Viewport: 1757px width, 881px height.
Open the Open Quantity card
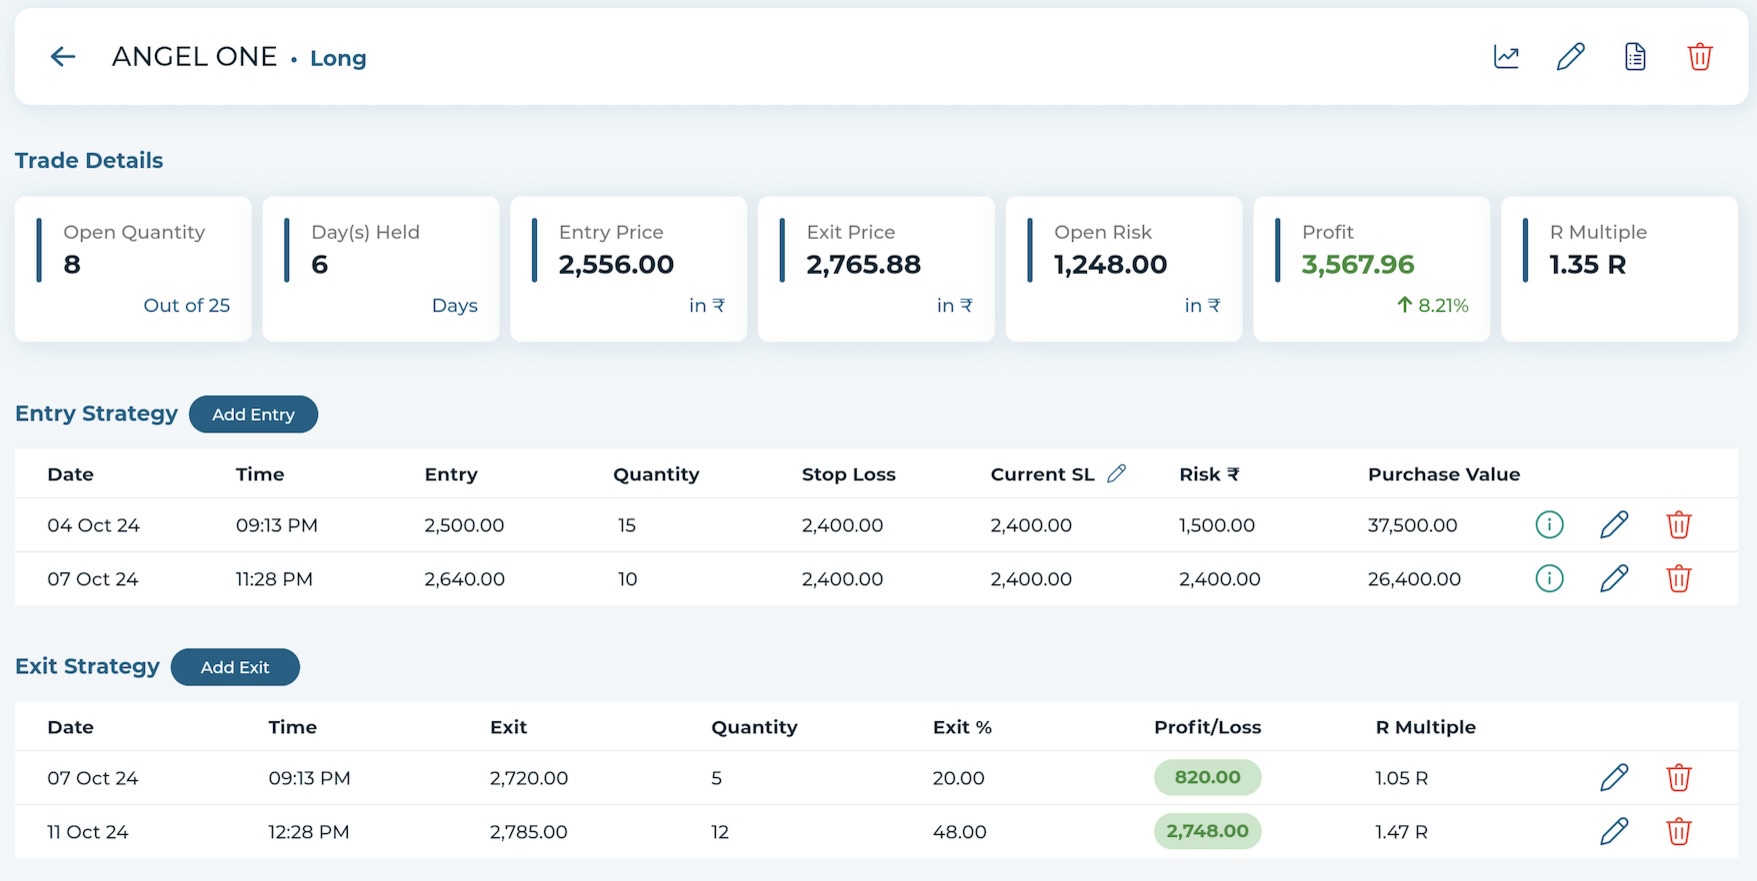tap(133, 269)
